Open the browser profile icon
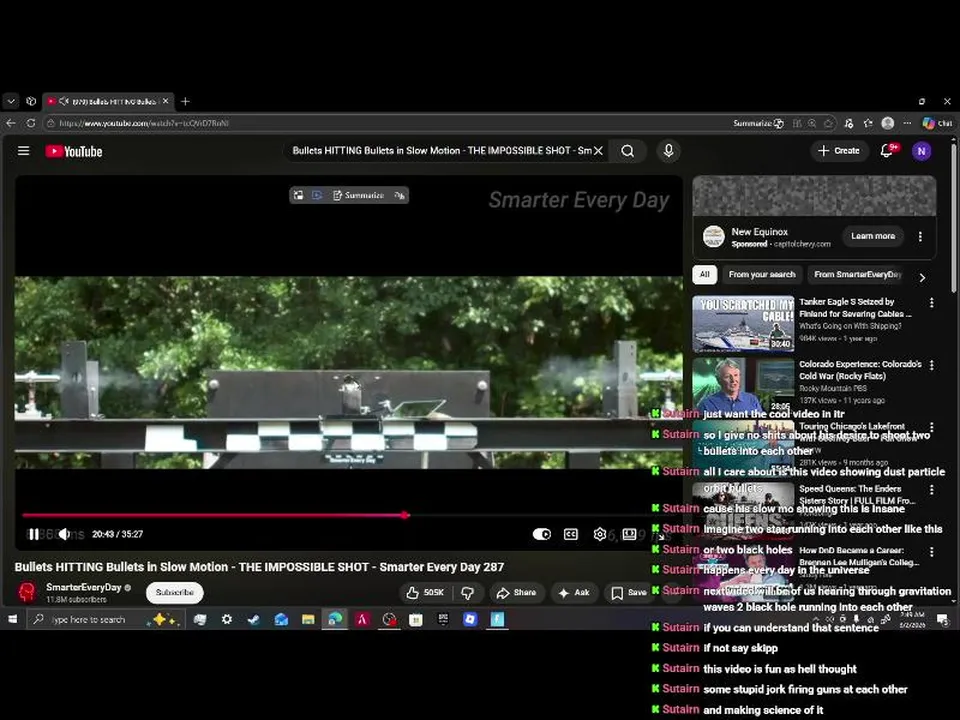960x720 pixels. click(x=888, y=123)
